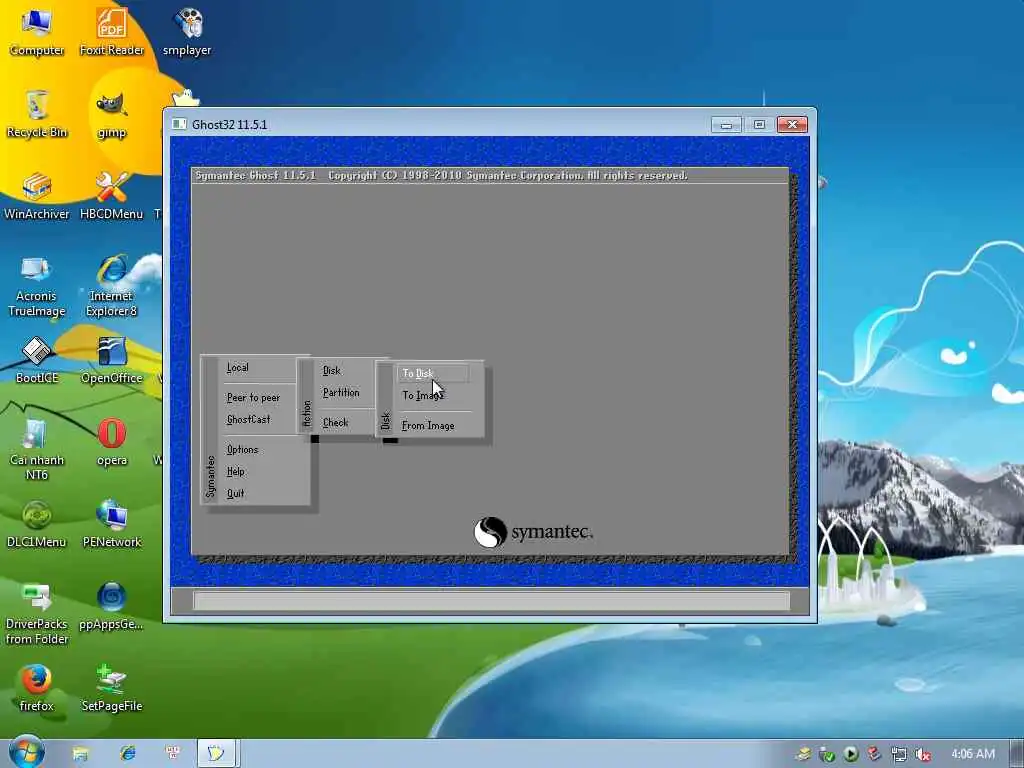Maximize the Ghost32 window

(x=759, y=124)
